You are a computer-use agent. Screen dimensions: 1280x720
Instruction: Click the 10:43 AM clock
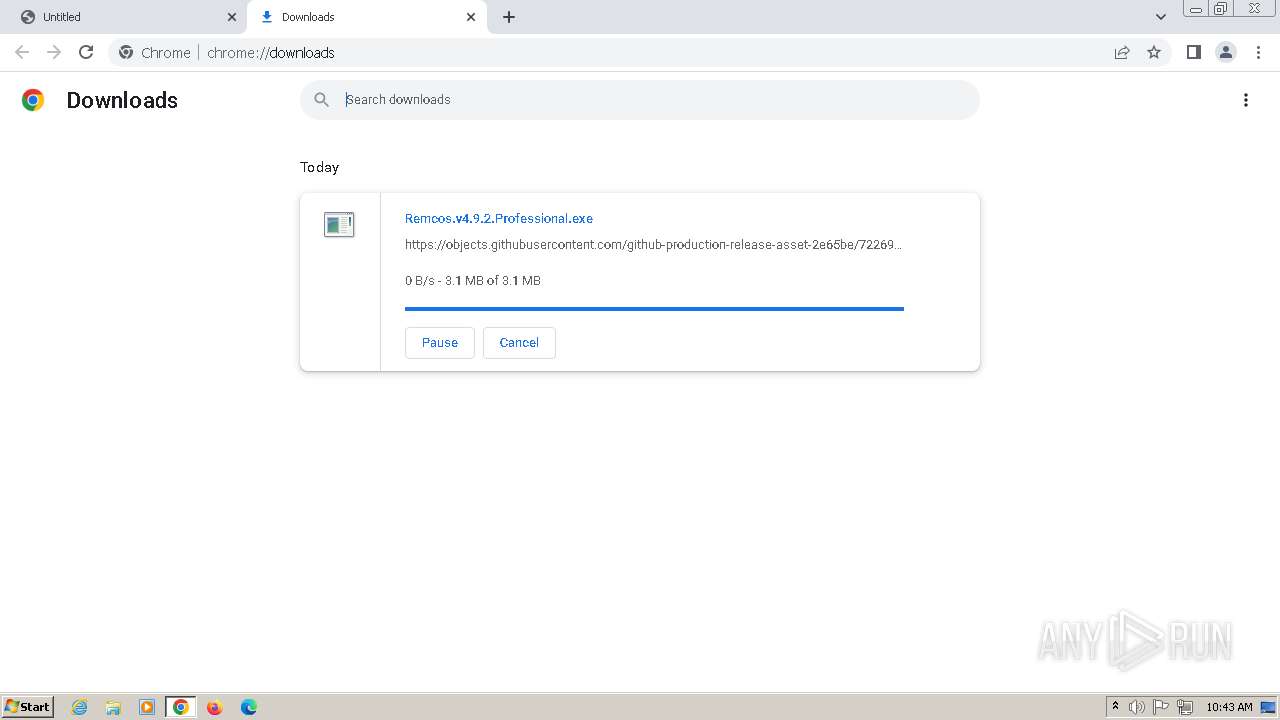pos(1229,707)
